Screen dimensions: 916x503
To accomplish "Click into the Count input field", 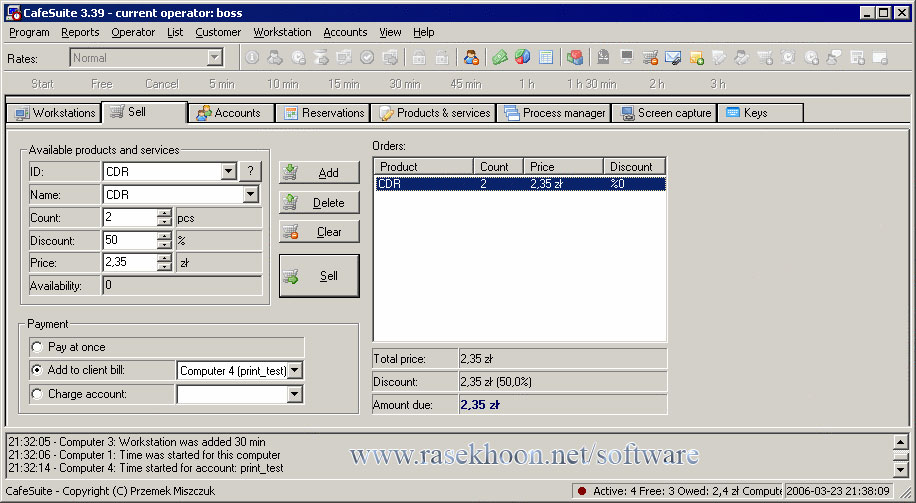I will coord(130,217).
